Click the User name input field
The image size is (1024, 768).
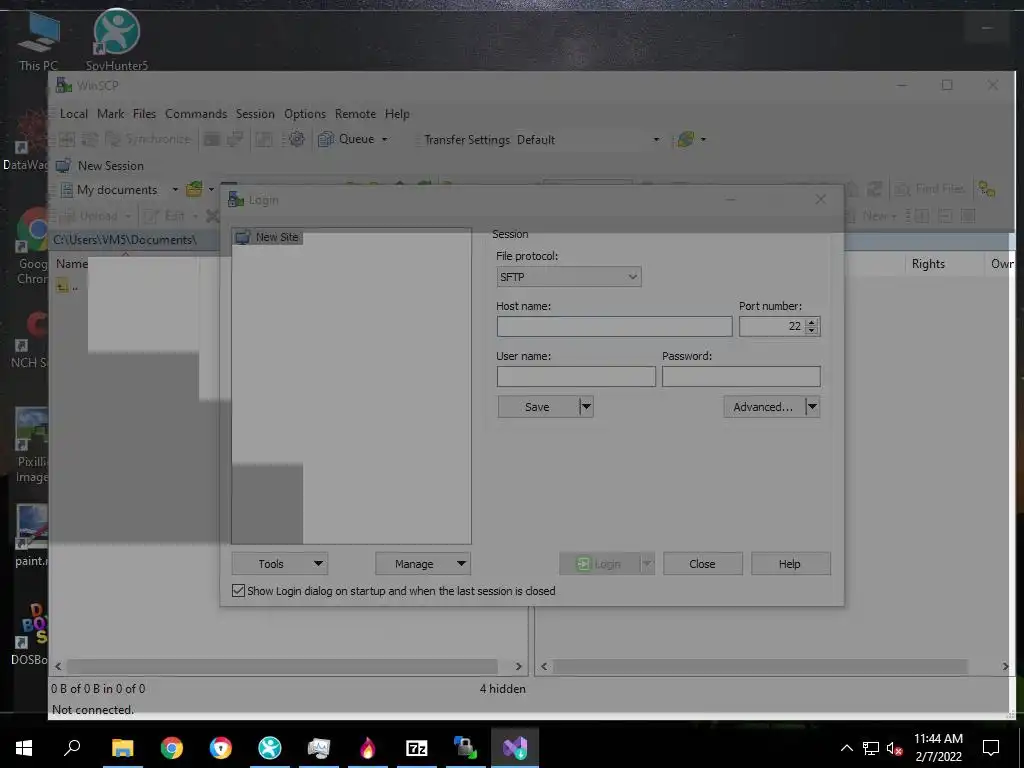coord(576,377)
